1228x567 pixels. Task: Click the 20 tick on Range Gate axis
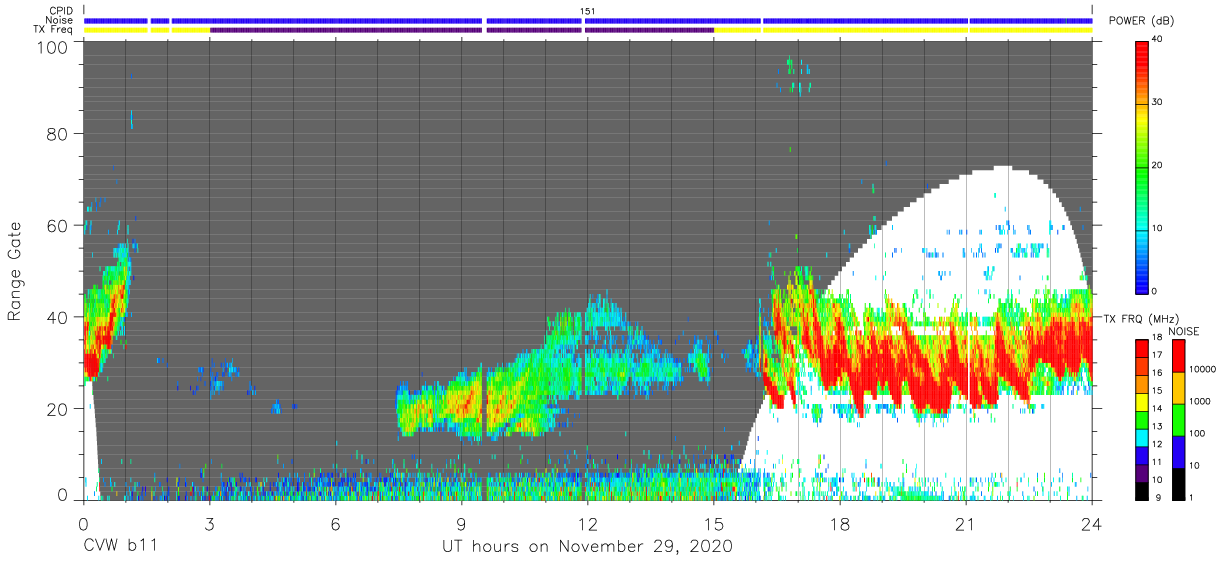[x=57, y=408]
